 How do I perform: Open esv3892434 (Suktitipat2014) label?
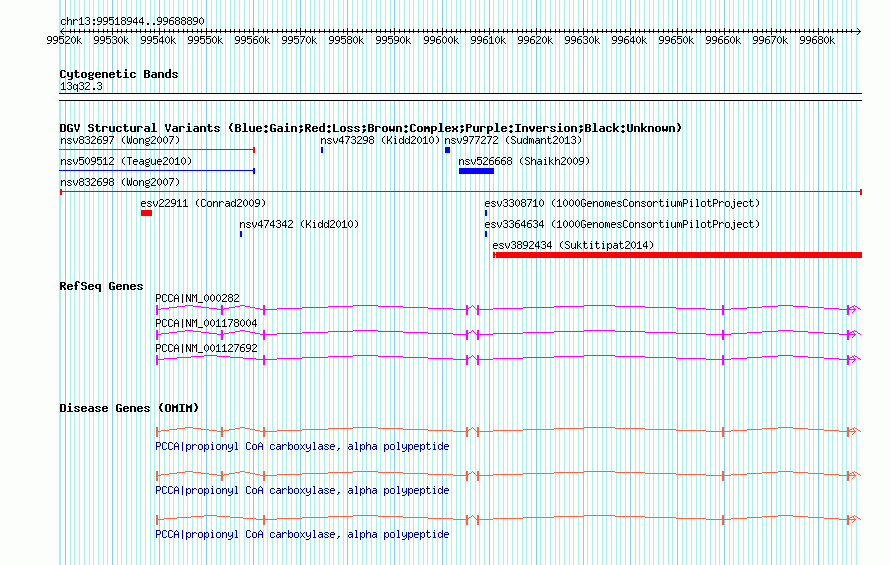573,245
